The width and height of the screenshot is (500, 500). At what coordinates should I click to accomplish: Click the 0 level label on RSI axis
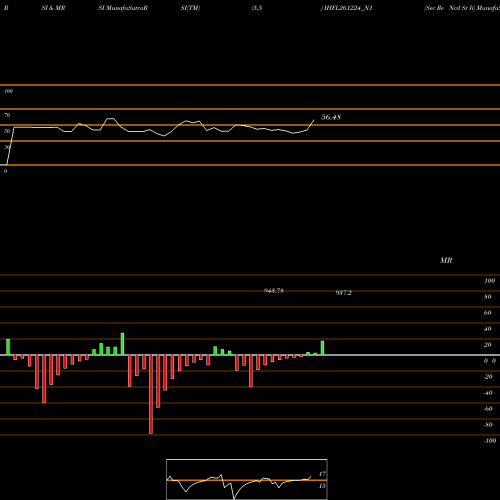point(5,171)
